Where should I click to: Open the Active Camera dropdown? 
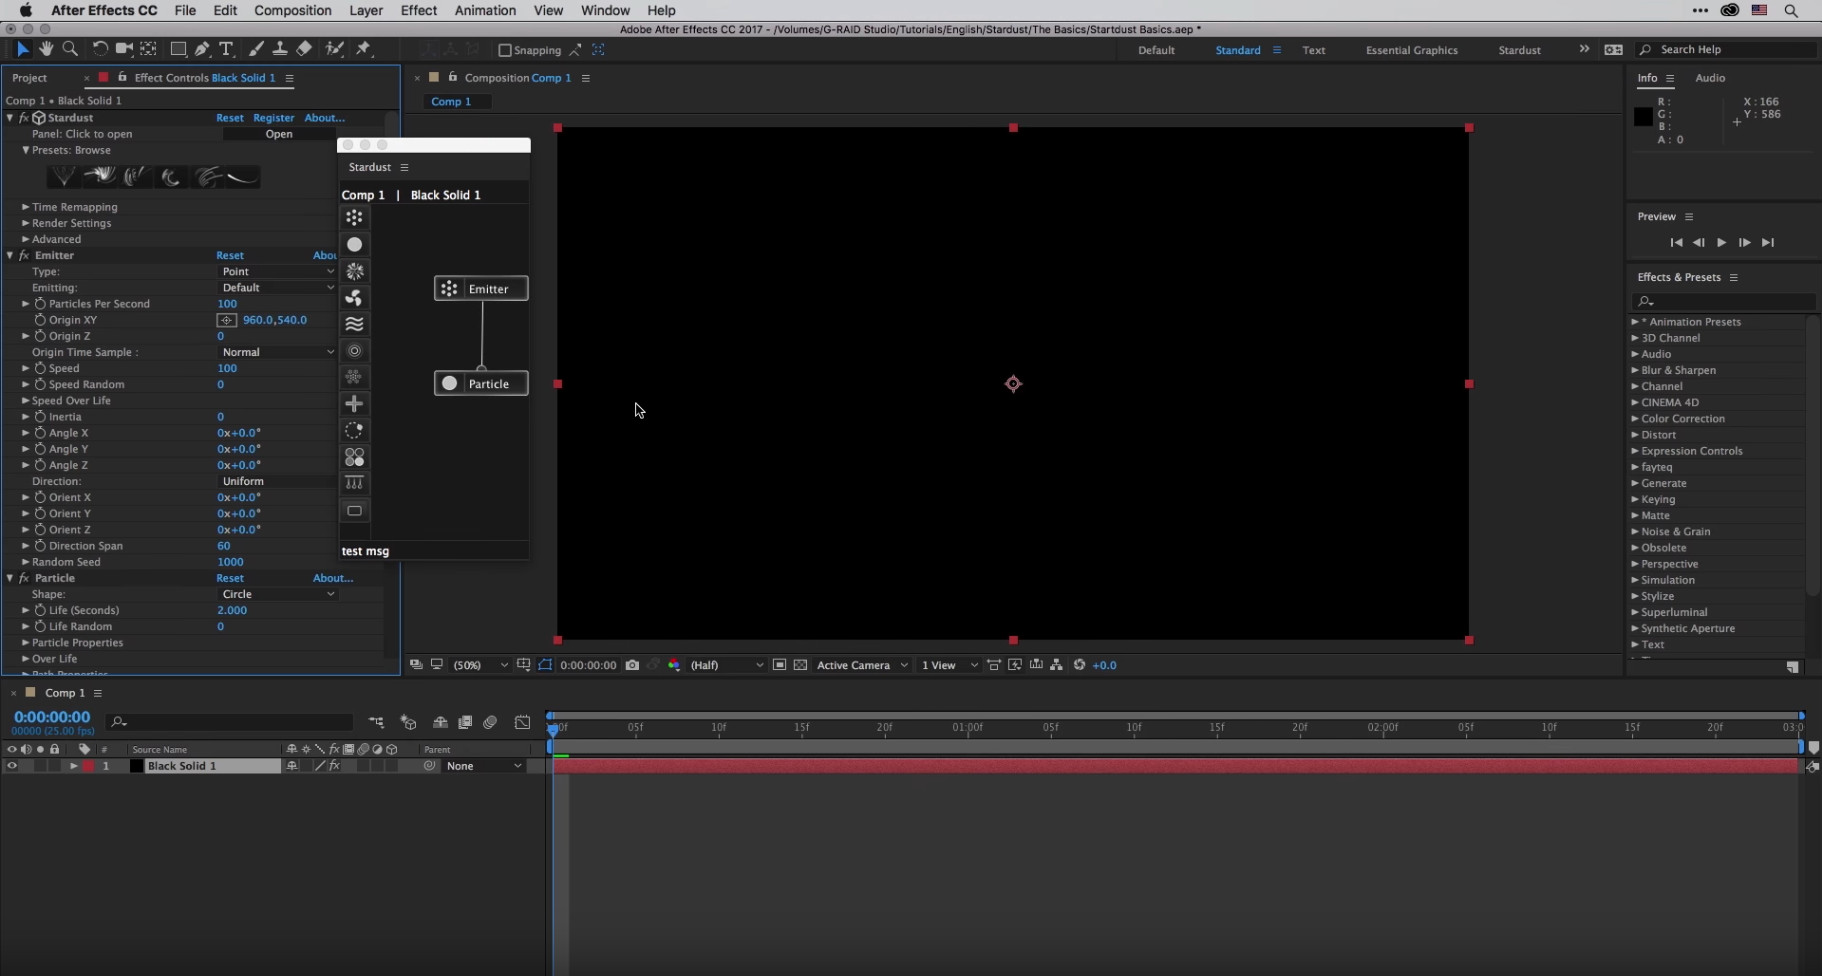click(862, 665)
